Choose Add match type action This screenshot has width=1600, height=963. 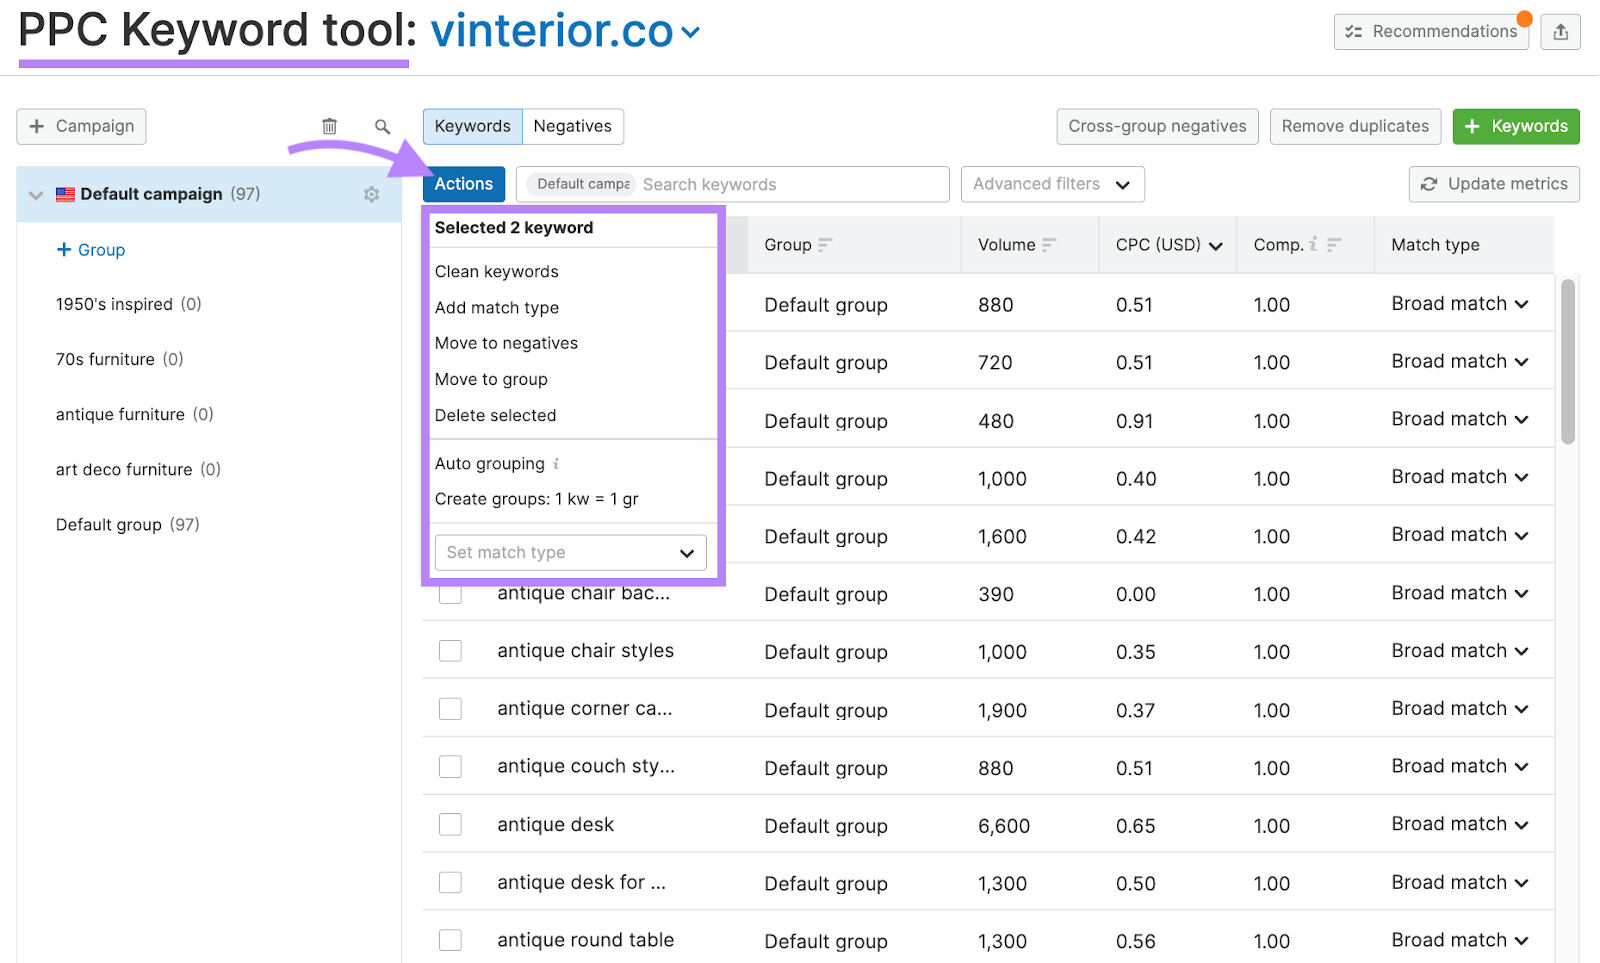coord(497,308)
